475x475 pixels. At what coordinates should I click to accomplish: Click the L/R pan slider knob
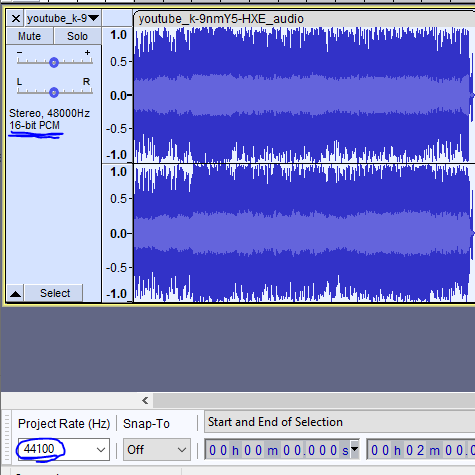54,92
